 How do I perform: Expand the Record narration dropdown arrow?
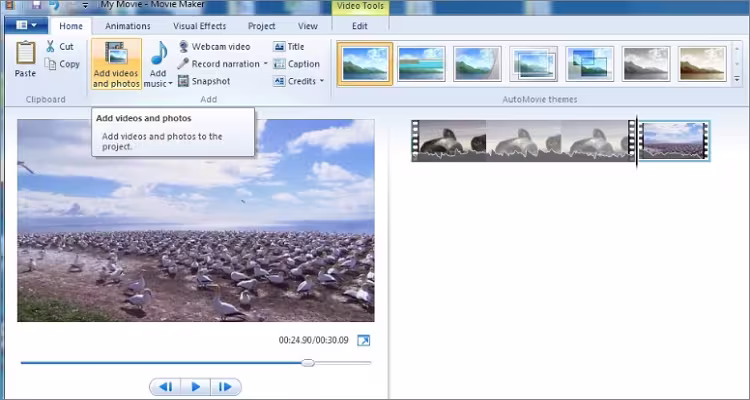click(265, 64)
